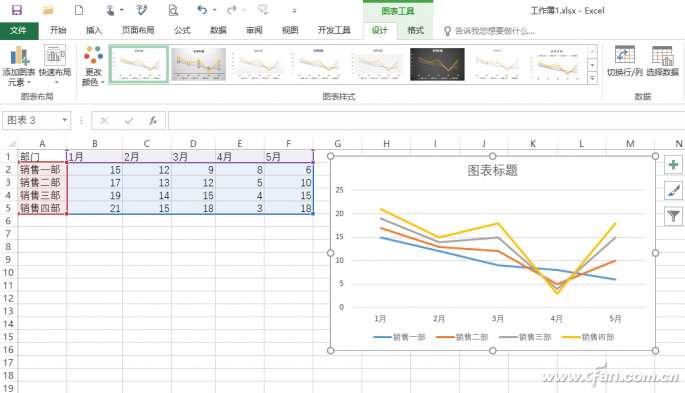This screenshot has width=685, height=393.
Task: Apply the eighth chart style thumbnail
Action: coord(557,64)
